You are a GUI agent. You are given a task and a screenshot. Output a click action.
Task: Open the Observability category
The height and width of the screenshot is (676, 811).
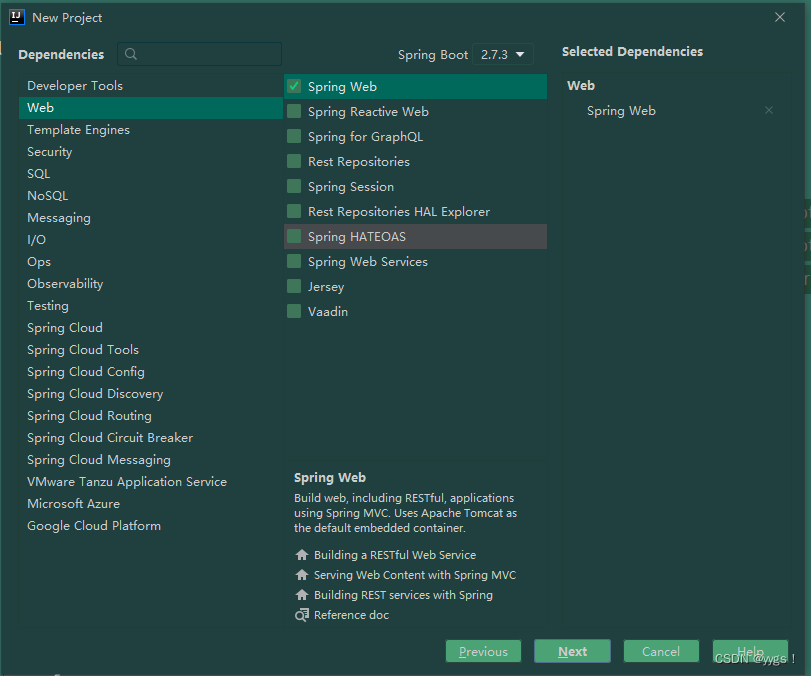tap(151, 283)
